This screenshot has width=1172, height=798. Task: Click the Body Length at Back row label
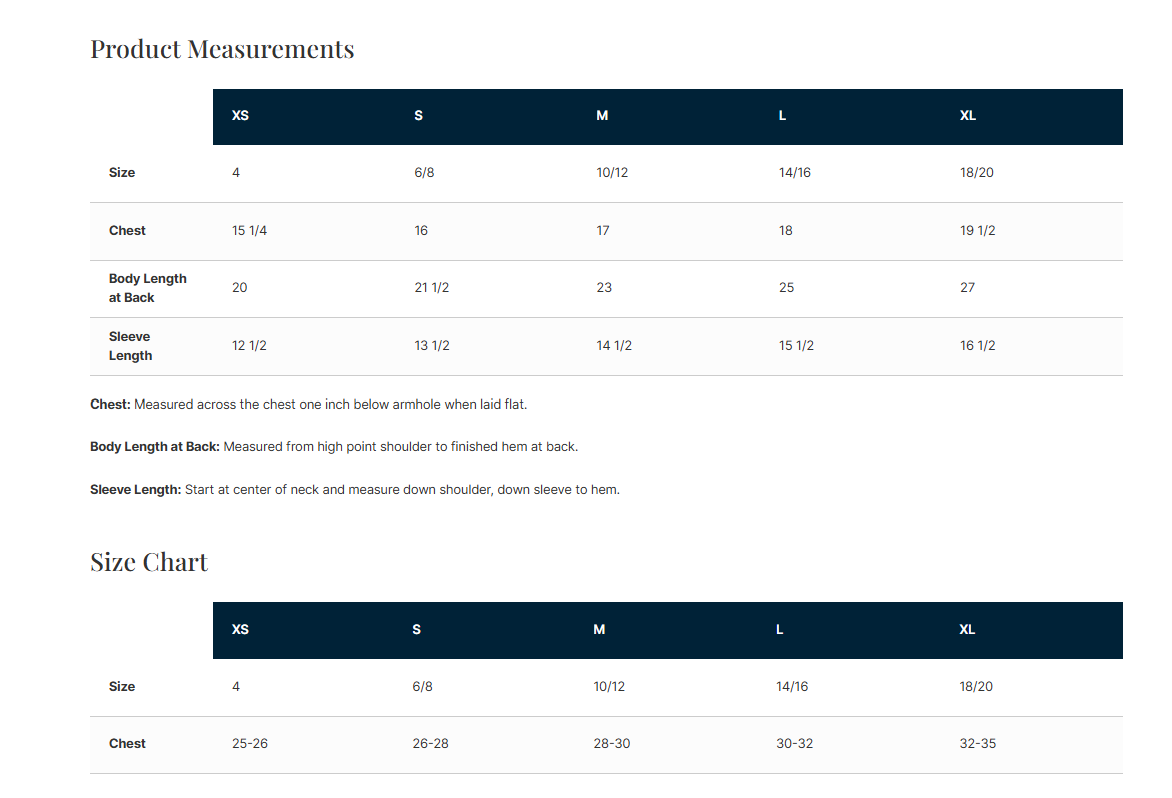click(x=148, y=288)
